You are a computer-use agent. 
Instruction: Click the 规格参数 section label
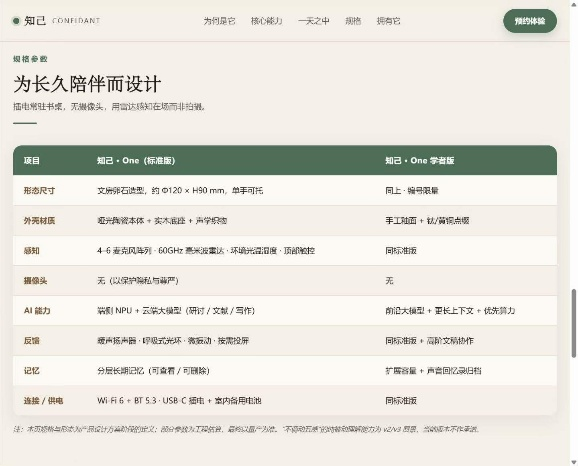[30, 59]
